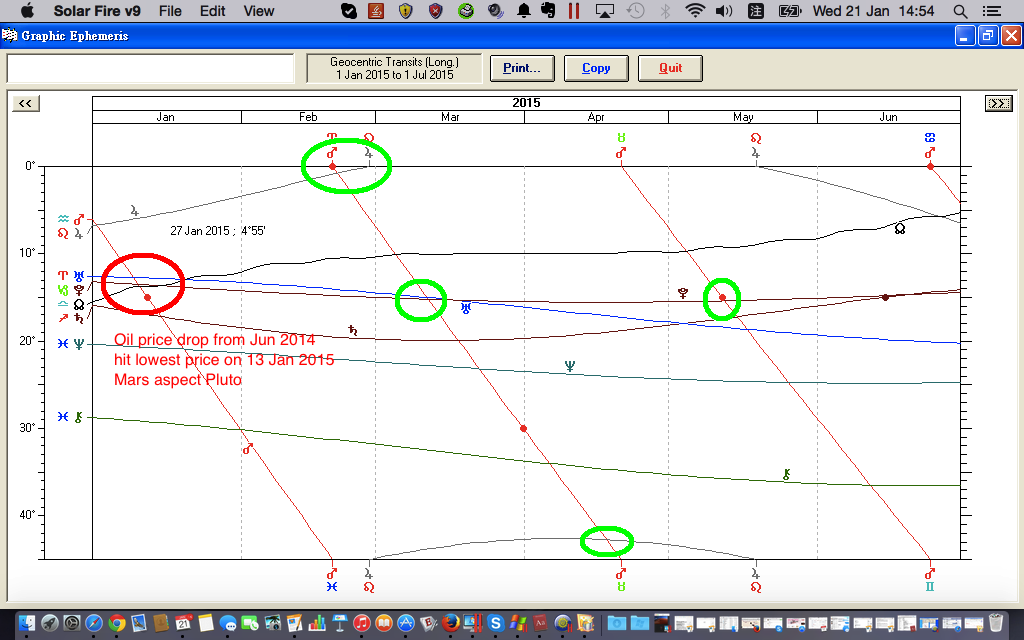The height and width of the screenshot is (640, 1024).
Task: Launch Google Chrome from the Dock
Action: coord(117,623)
